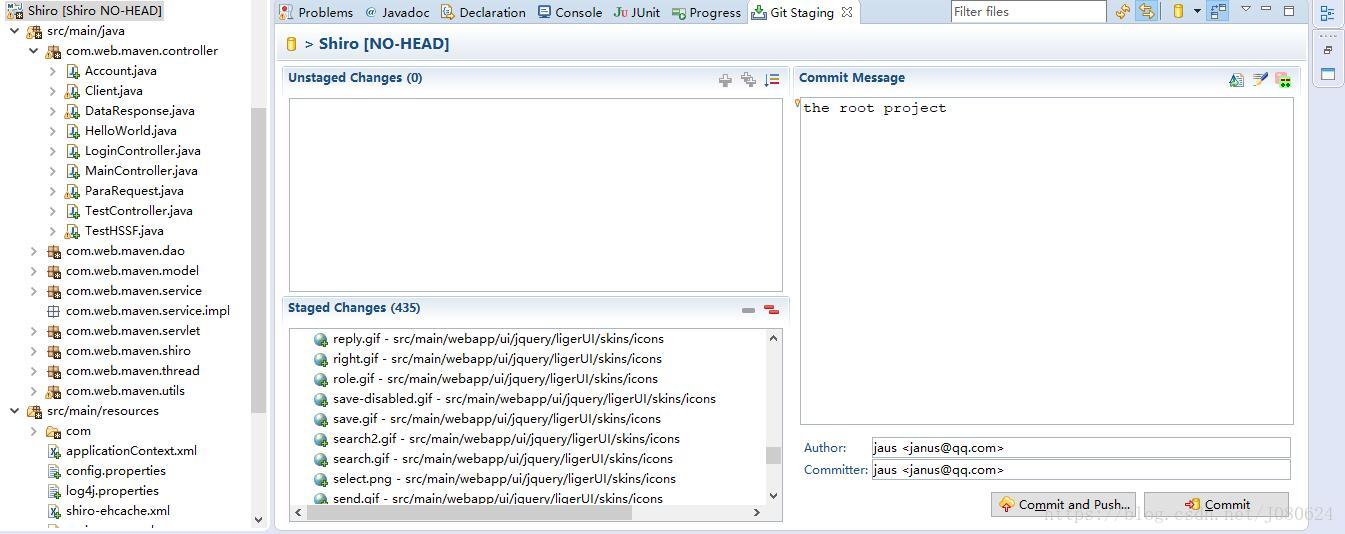This screenshot has height=534, width=1345.
Task: Toggle the Amend previous commit icon
Action: tap(1237, 80)
